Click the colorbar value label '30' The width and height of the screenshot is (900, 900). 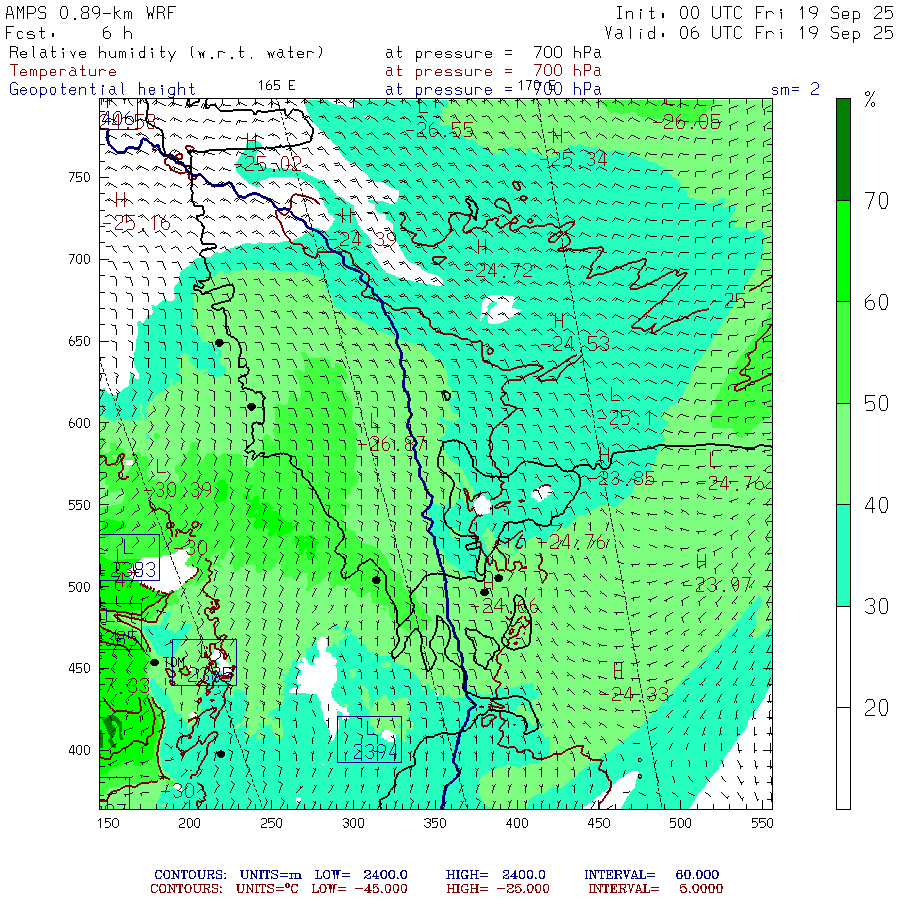876,607
